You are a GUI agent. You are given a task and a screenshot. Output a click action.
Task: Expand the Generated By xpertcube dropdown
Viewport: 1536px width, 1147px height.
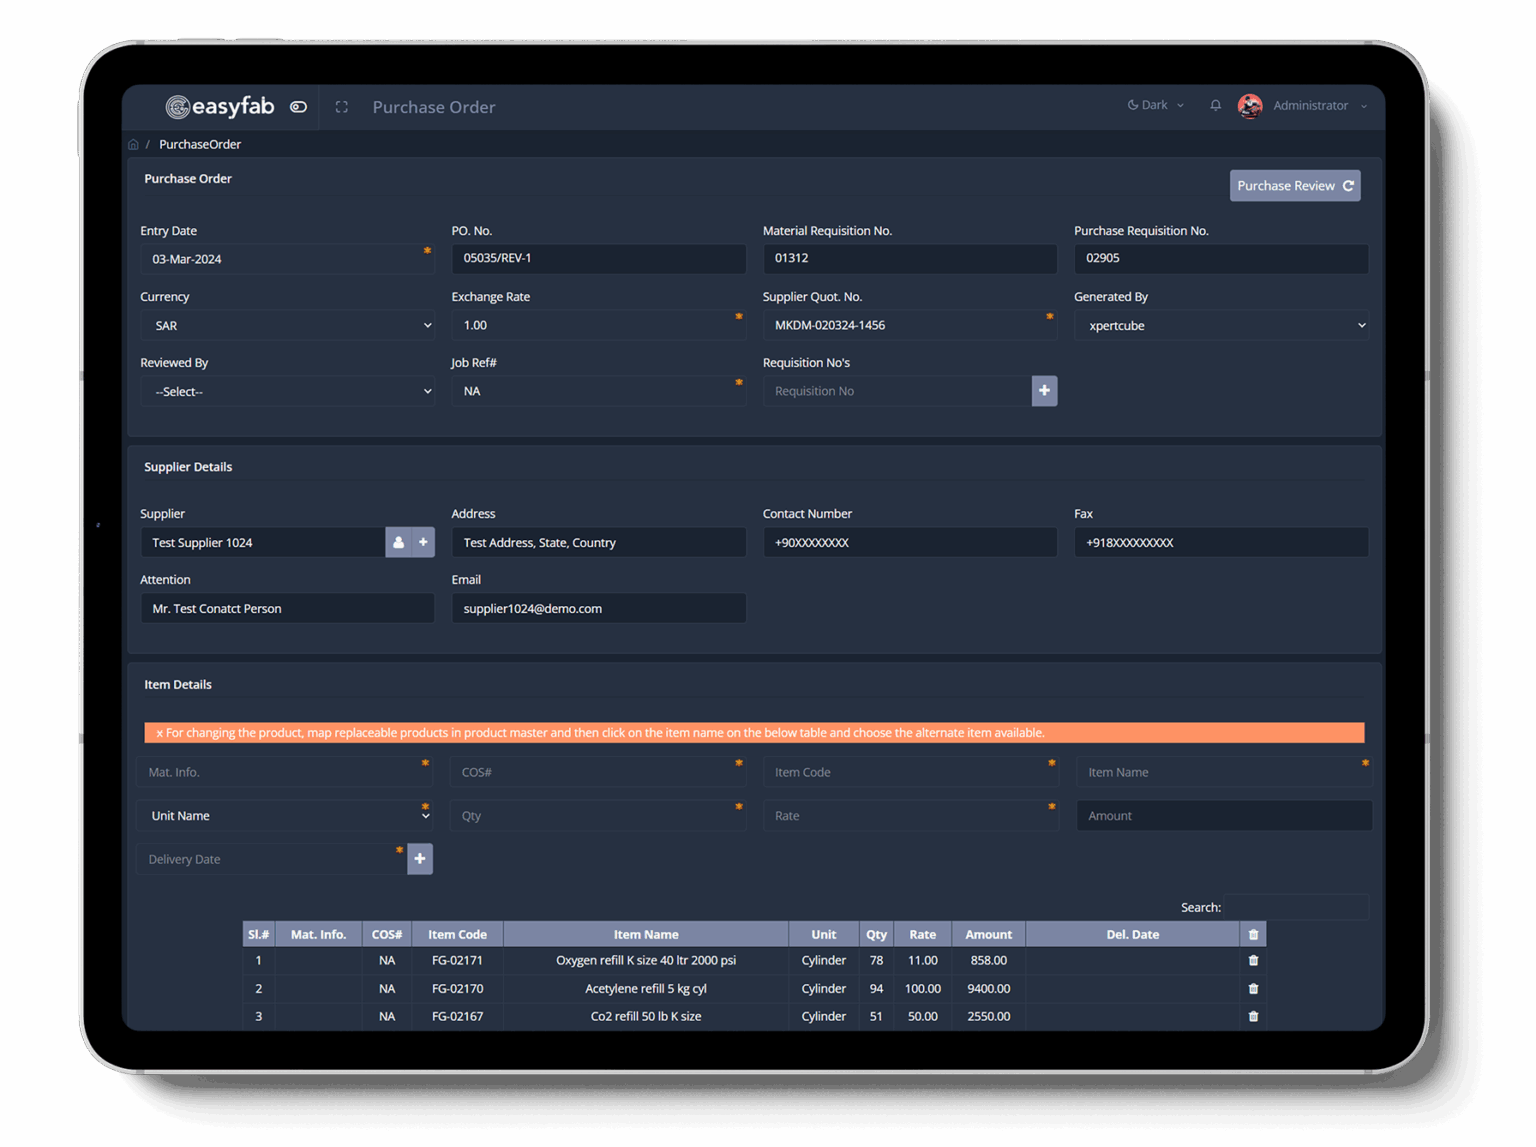tap(1221, 326)
